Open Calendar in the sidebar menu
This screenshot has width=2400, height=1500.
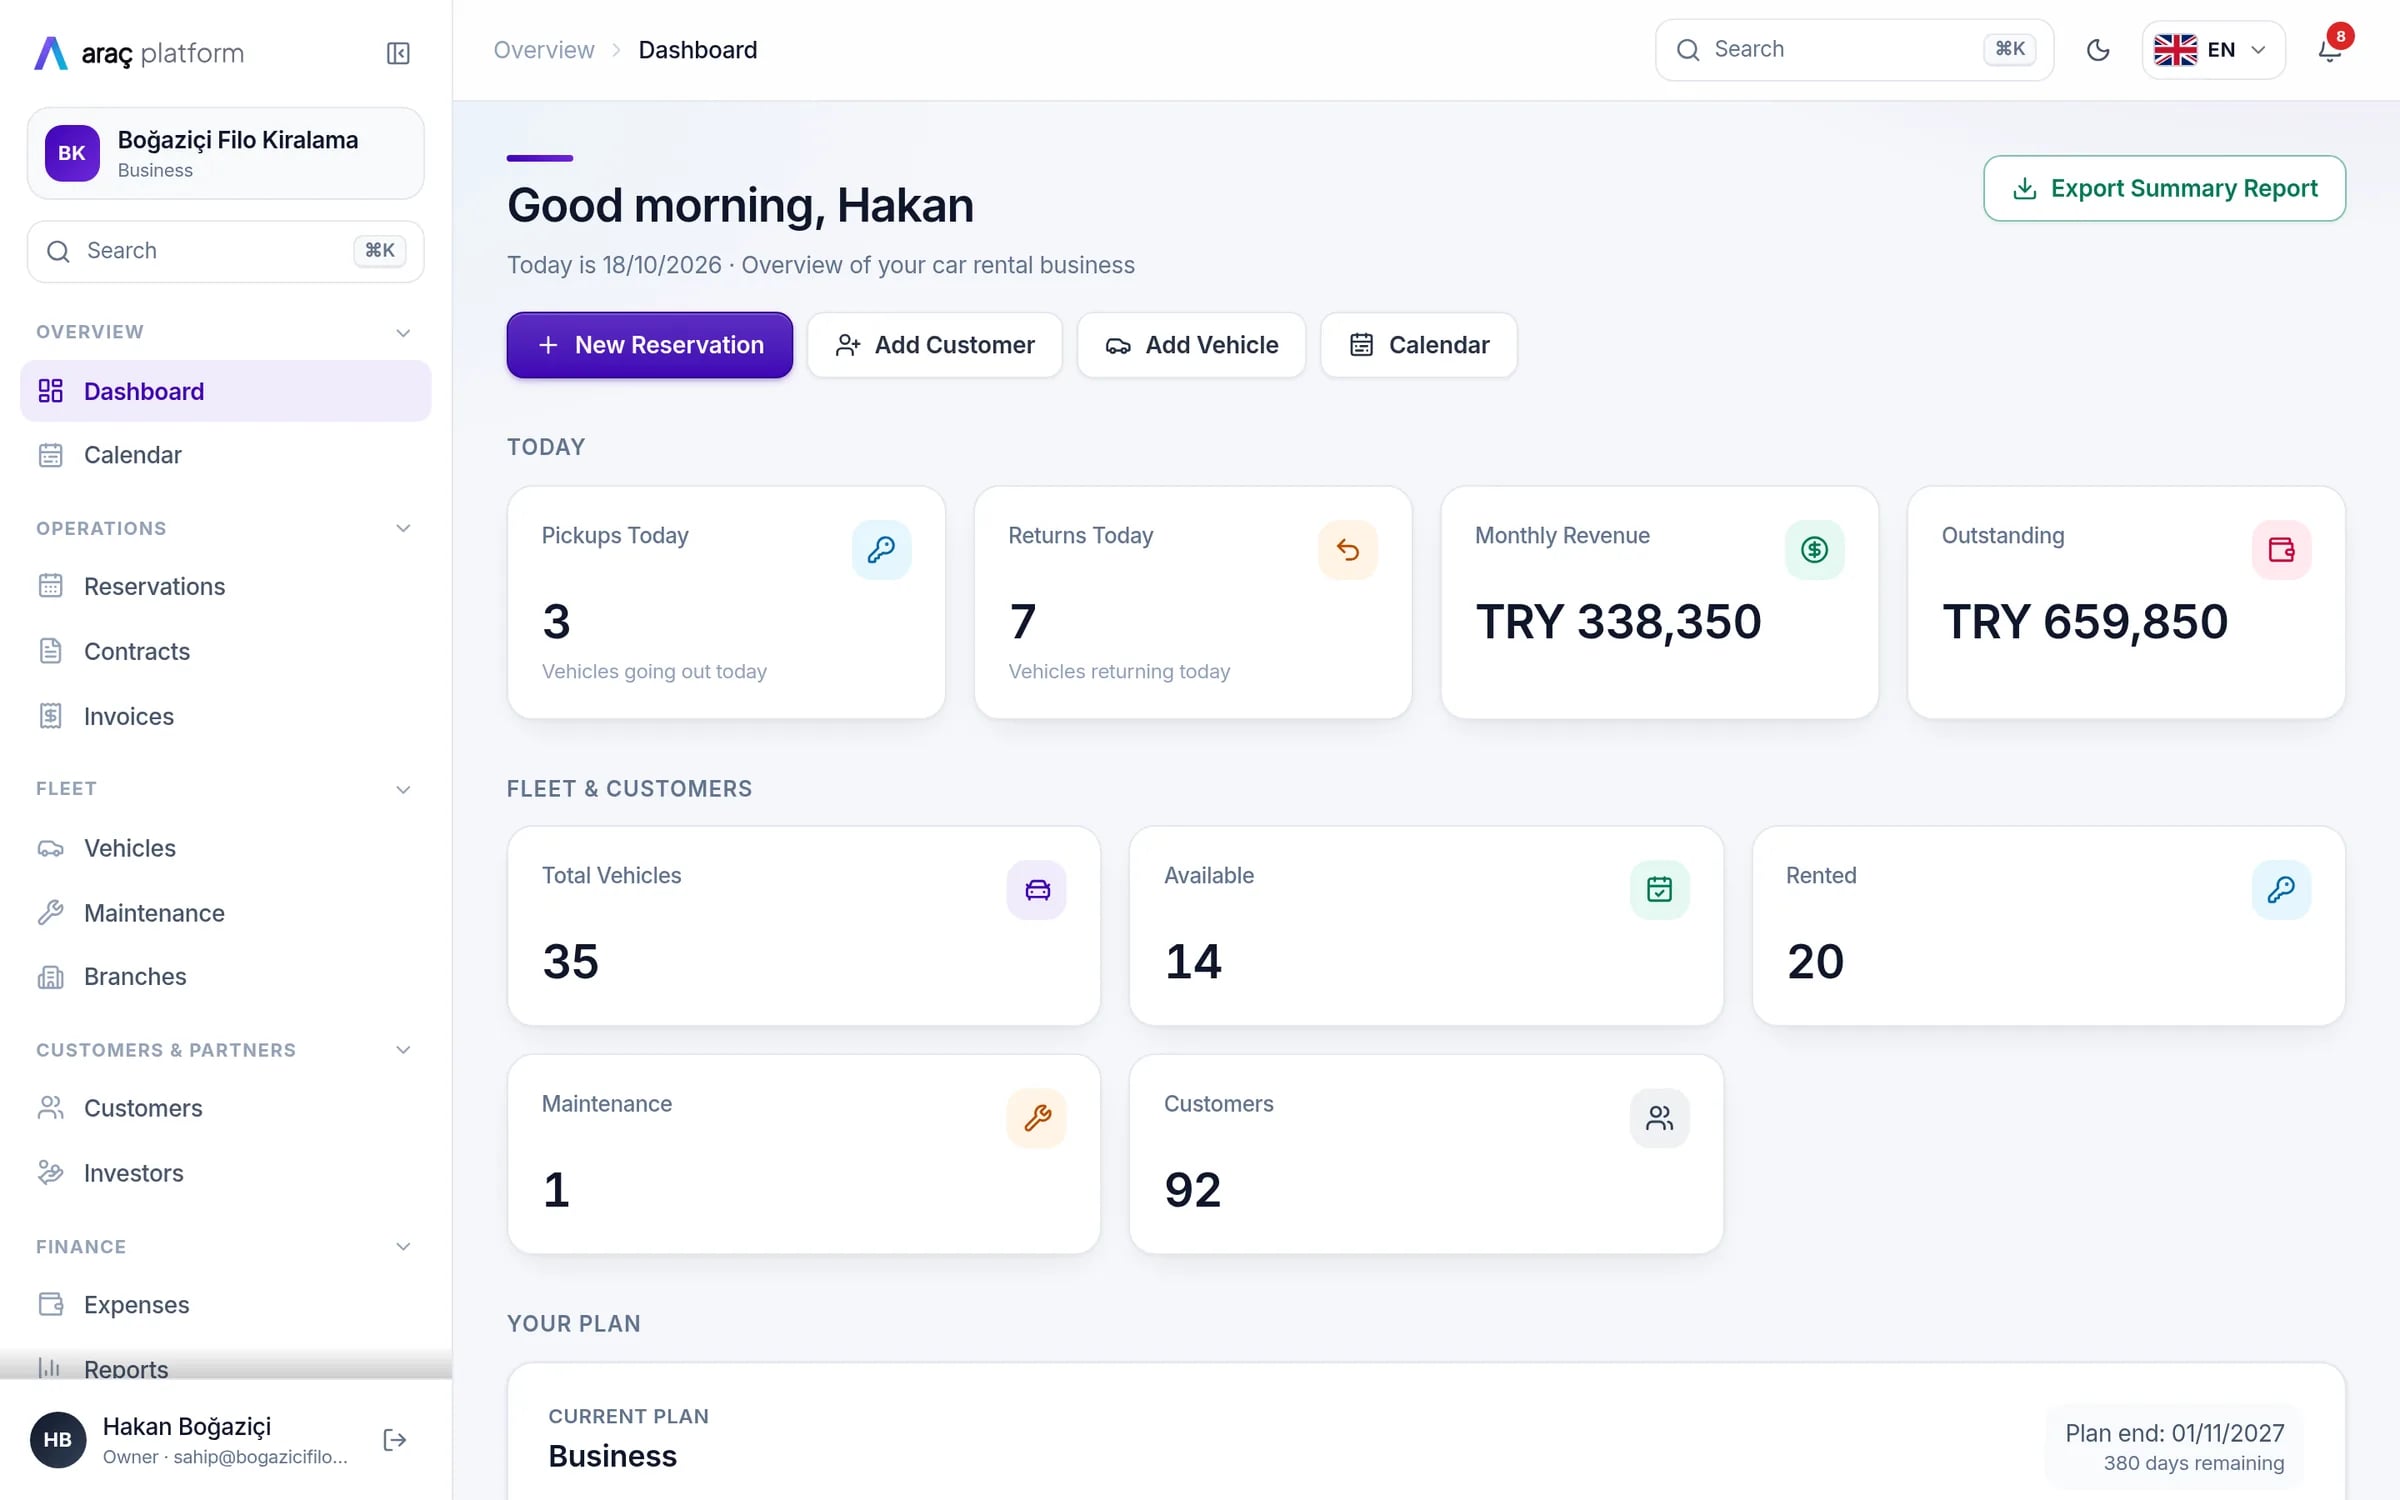225,455
